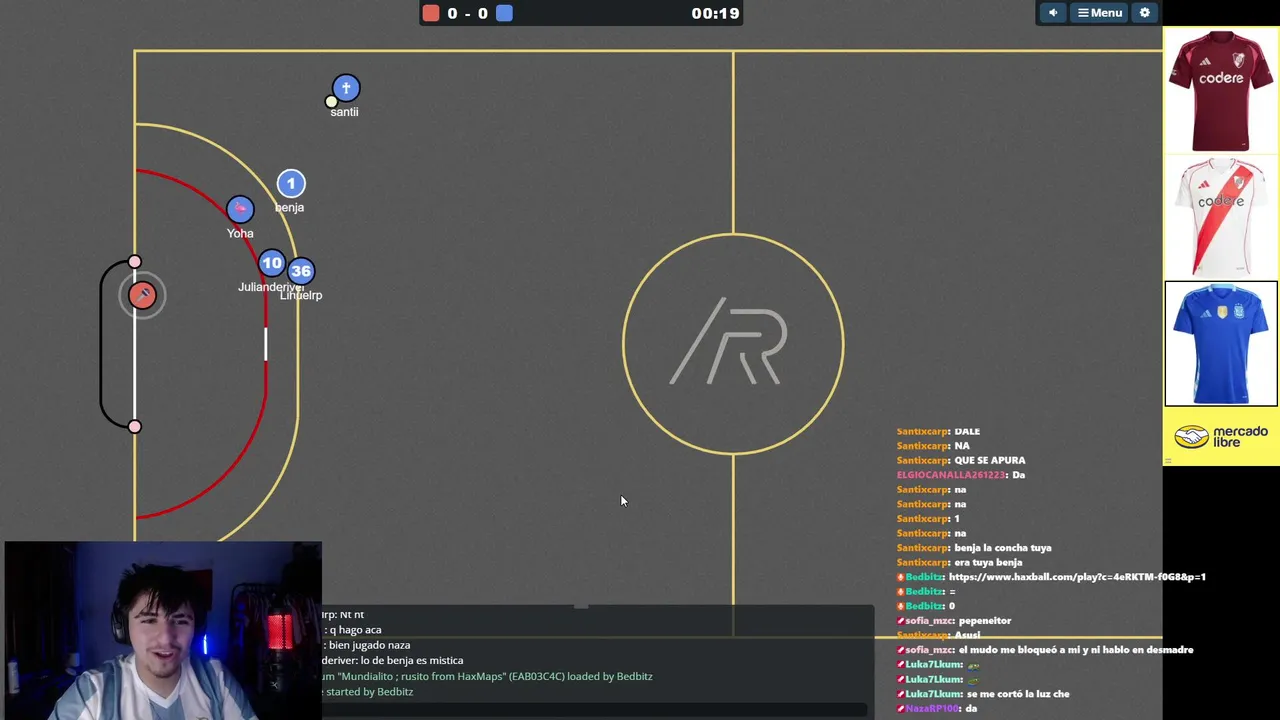Image resolution: width=1280 pixels, height=720 pixels.
Task: Click the santii player name label
Action: [x=344, y=112]
